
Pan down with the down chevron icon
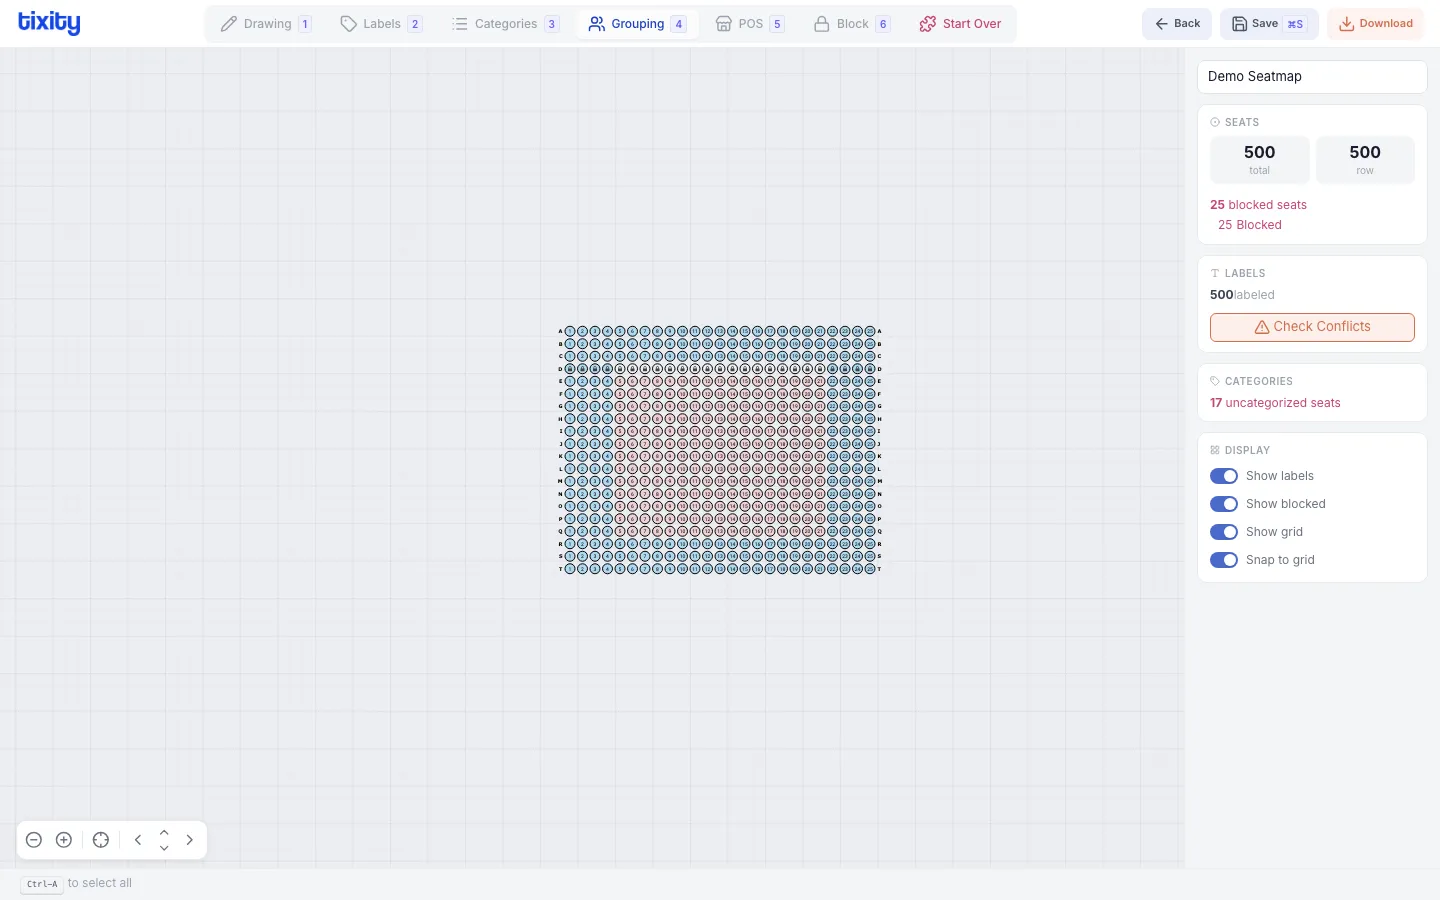point(164,849)
